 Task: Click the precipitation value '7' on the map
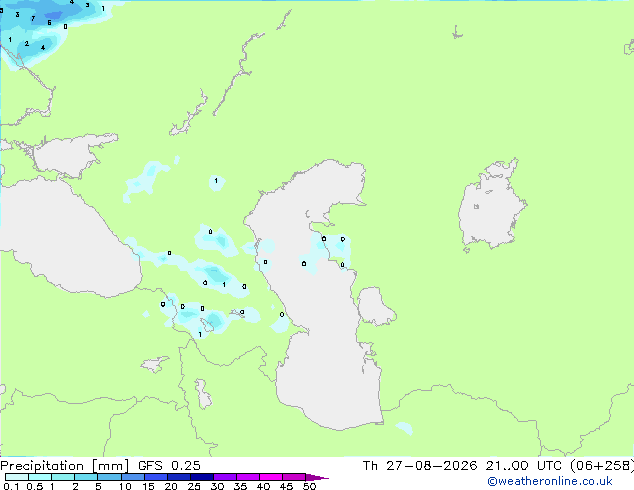[33, 18]
